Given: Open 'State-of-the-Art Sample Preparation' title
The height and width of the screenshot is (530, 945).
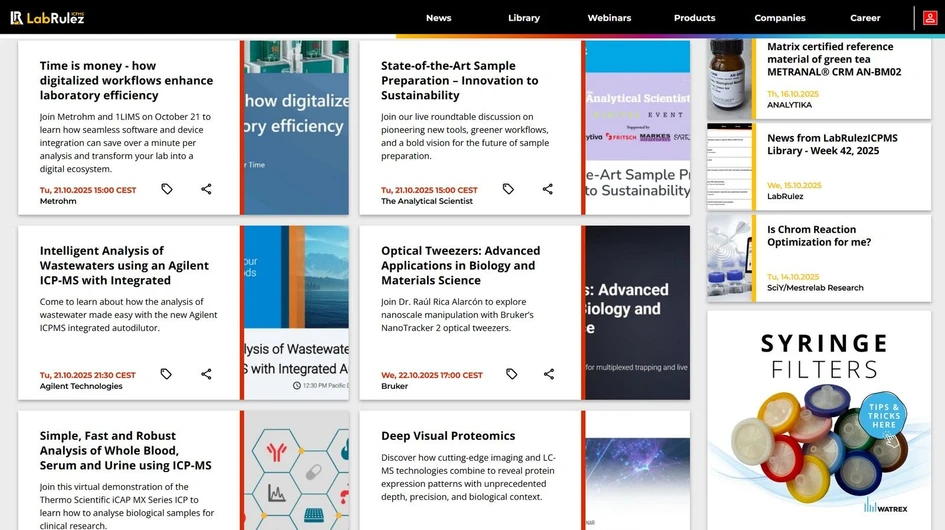Looking at the screenshot, I should [460, 80].
